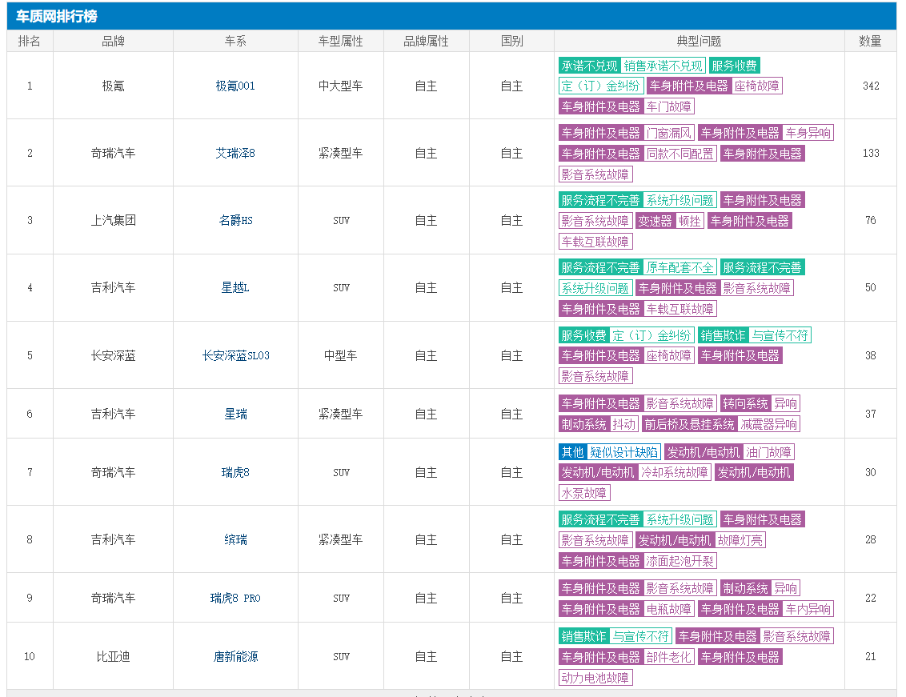Open the 瑞虎8 link in the rank 7 row
Viewport: 906px width, 697px height.
pos(236,472)
